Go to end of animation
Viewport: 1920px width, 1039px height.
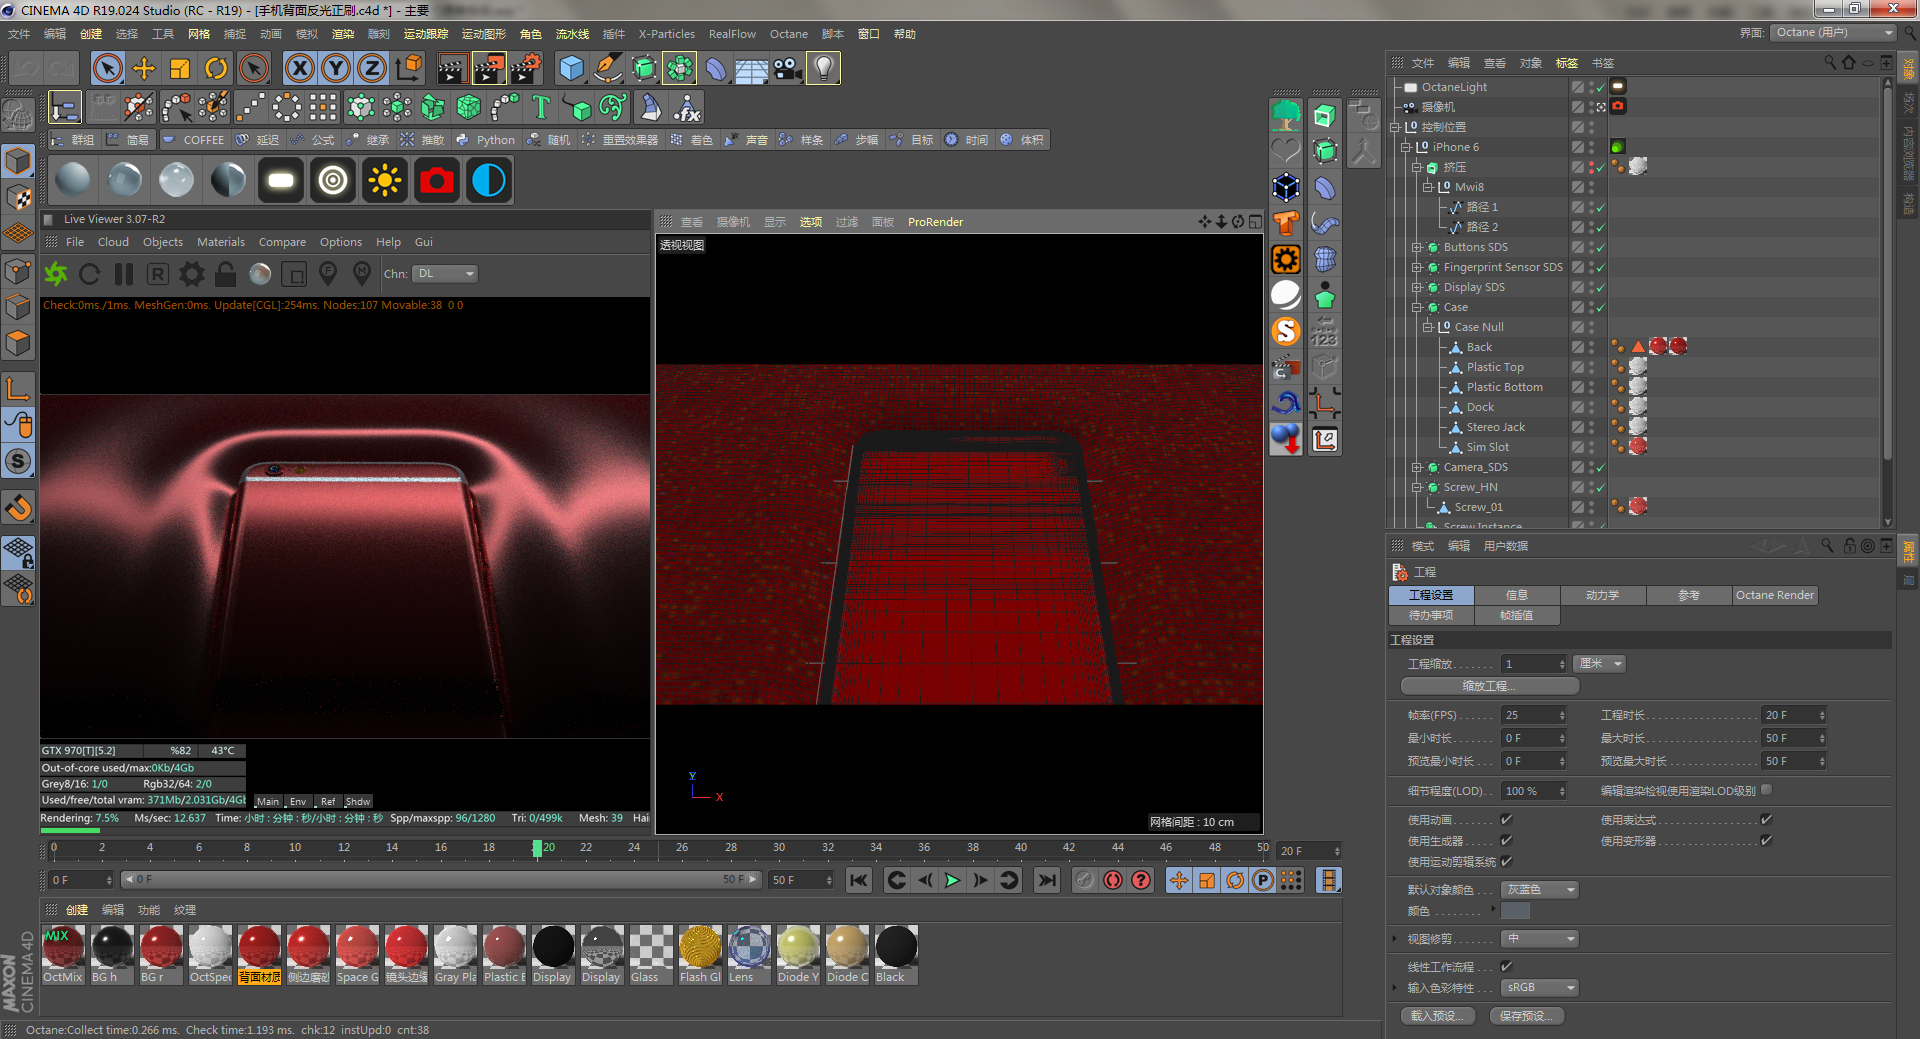[x=1046, y=880]
